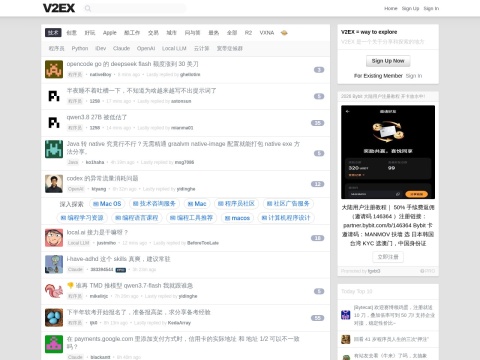
Task: Open the '[Bytecat]' Top 10 topic
Action: click(x=394, y=315)
